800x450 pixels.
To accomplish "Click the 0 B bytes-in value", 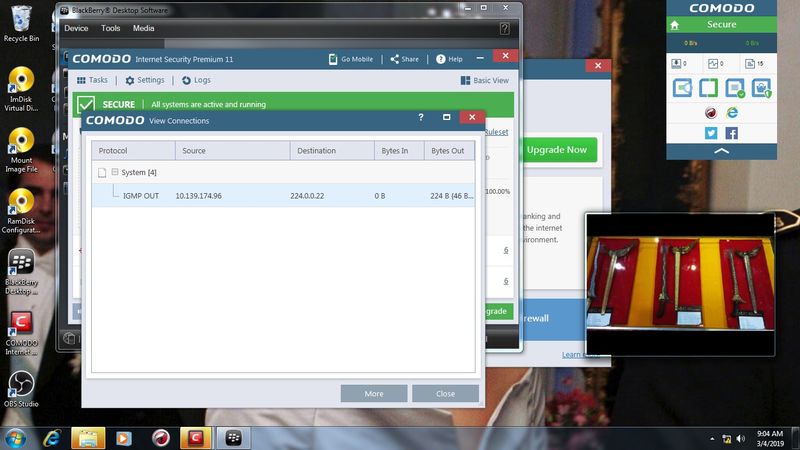I will (380, 196).
